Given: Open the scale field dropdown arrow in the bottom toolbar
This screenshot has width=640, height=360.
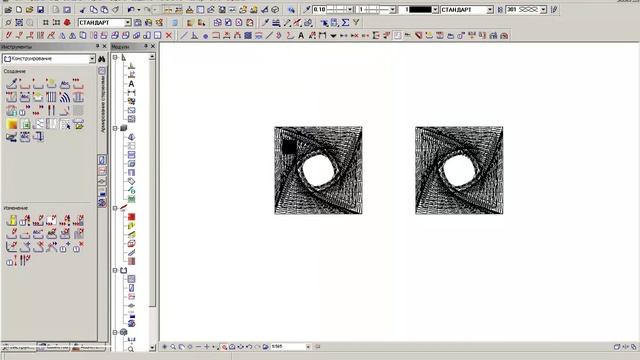Looking at the screenshot, I should point(308,347).
